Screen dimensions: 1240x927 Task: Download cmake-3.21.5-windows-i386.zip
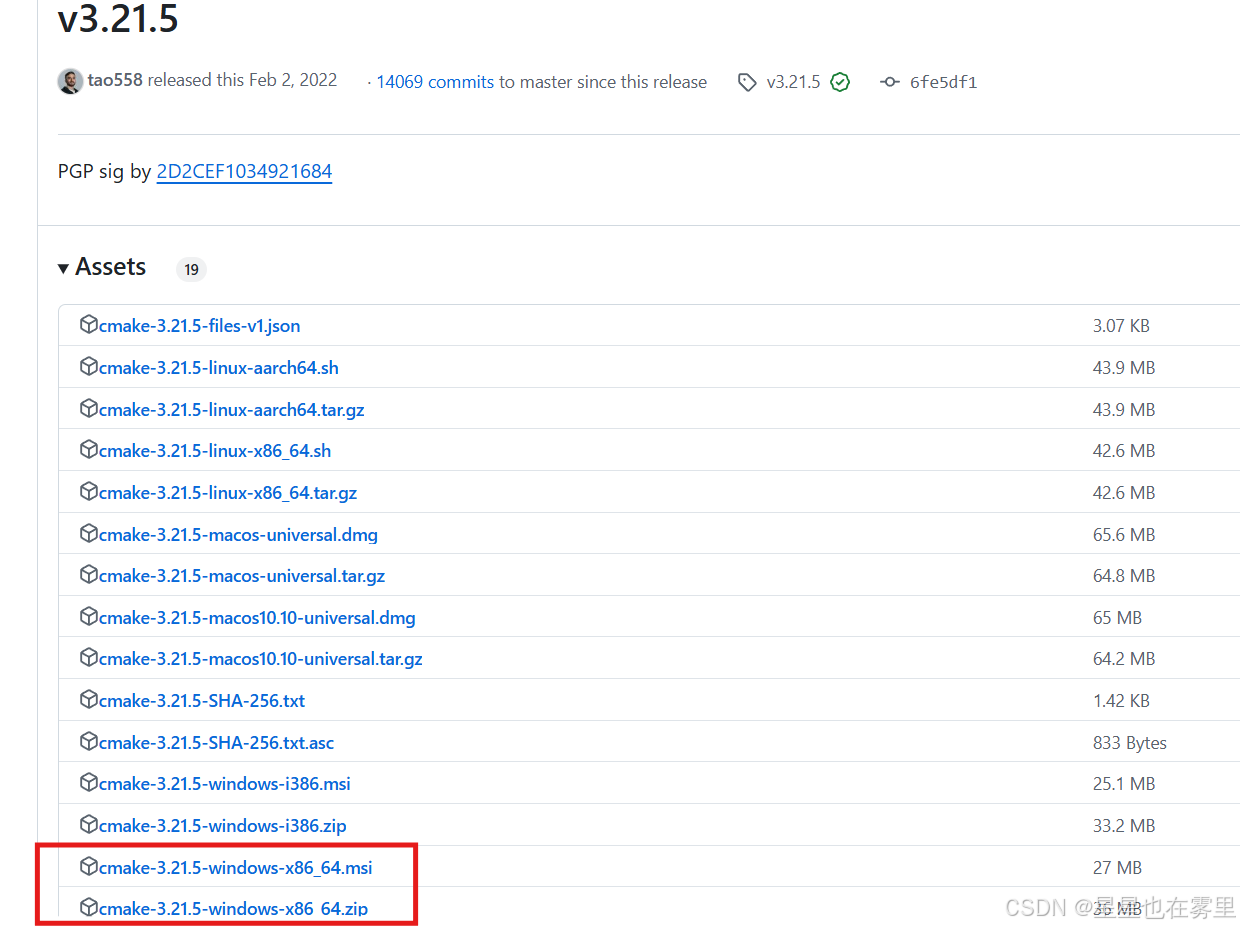pyautogui.click(x=222, y=825)
